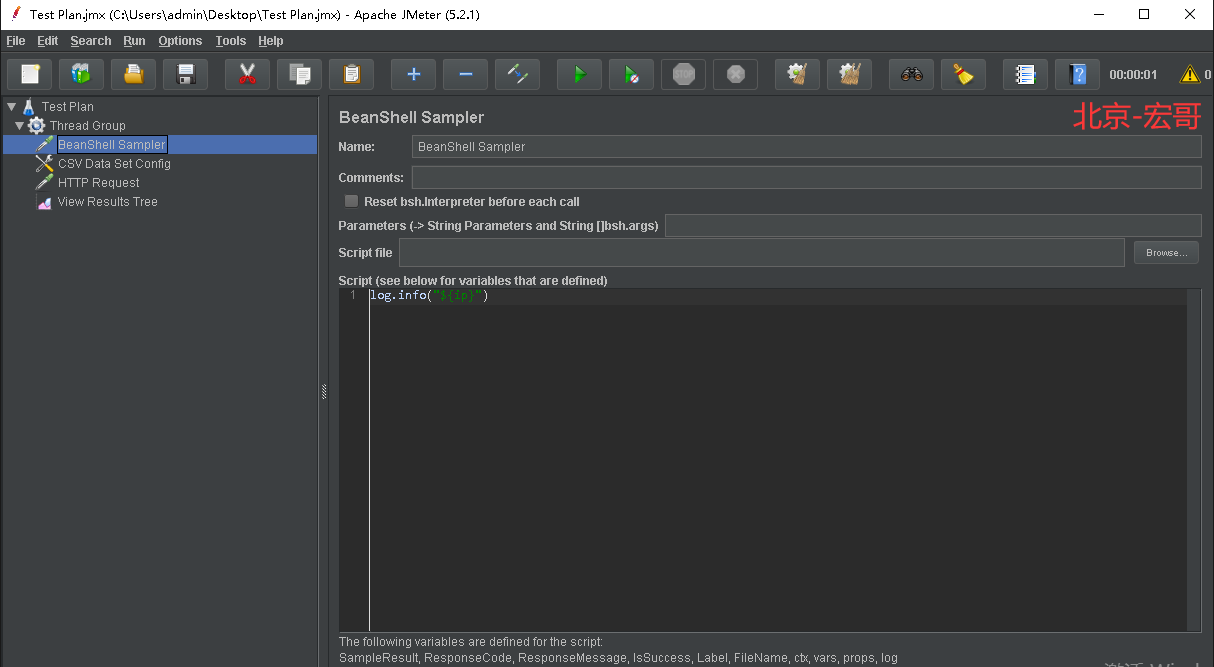This screenshot has height=667, width=1214.
Task: Open the Templates icon
Action: pyautogui.click(x=81, y=74)
